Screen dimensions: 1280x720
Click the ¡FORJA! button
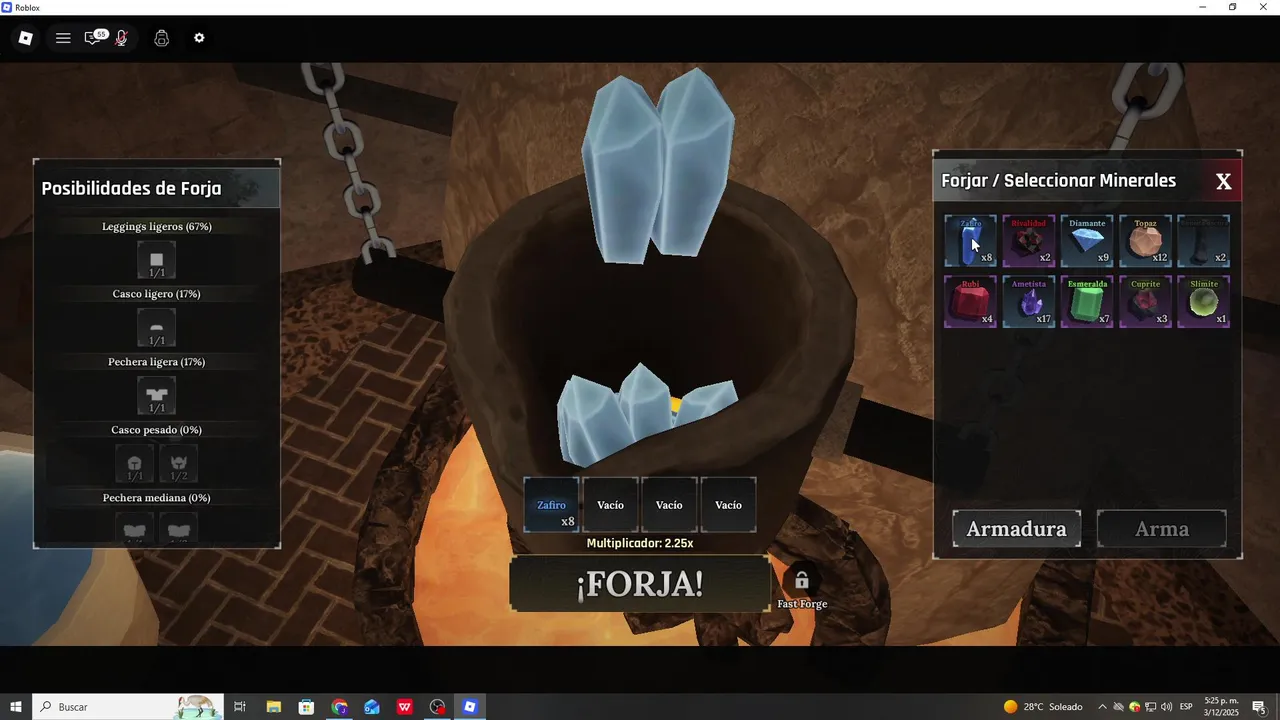(640, 584)
